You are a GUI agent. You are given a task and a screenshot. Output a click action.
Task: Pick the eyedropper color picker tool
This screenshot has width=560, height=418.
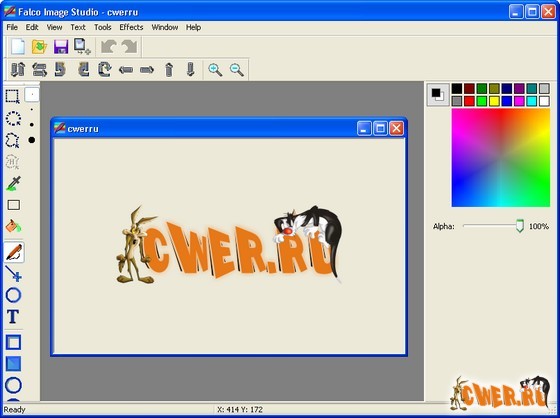click(x=14, y=183)
